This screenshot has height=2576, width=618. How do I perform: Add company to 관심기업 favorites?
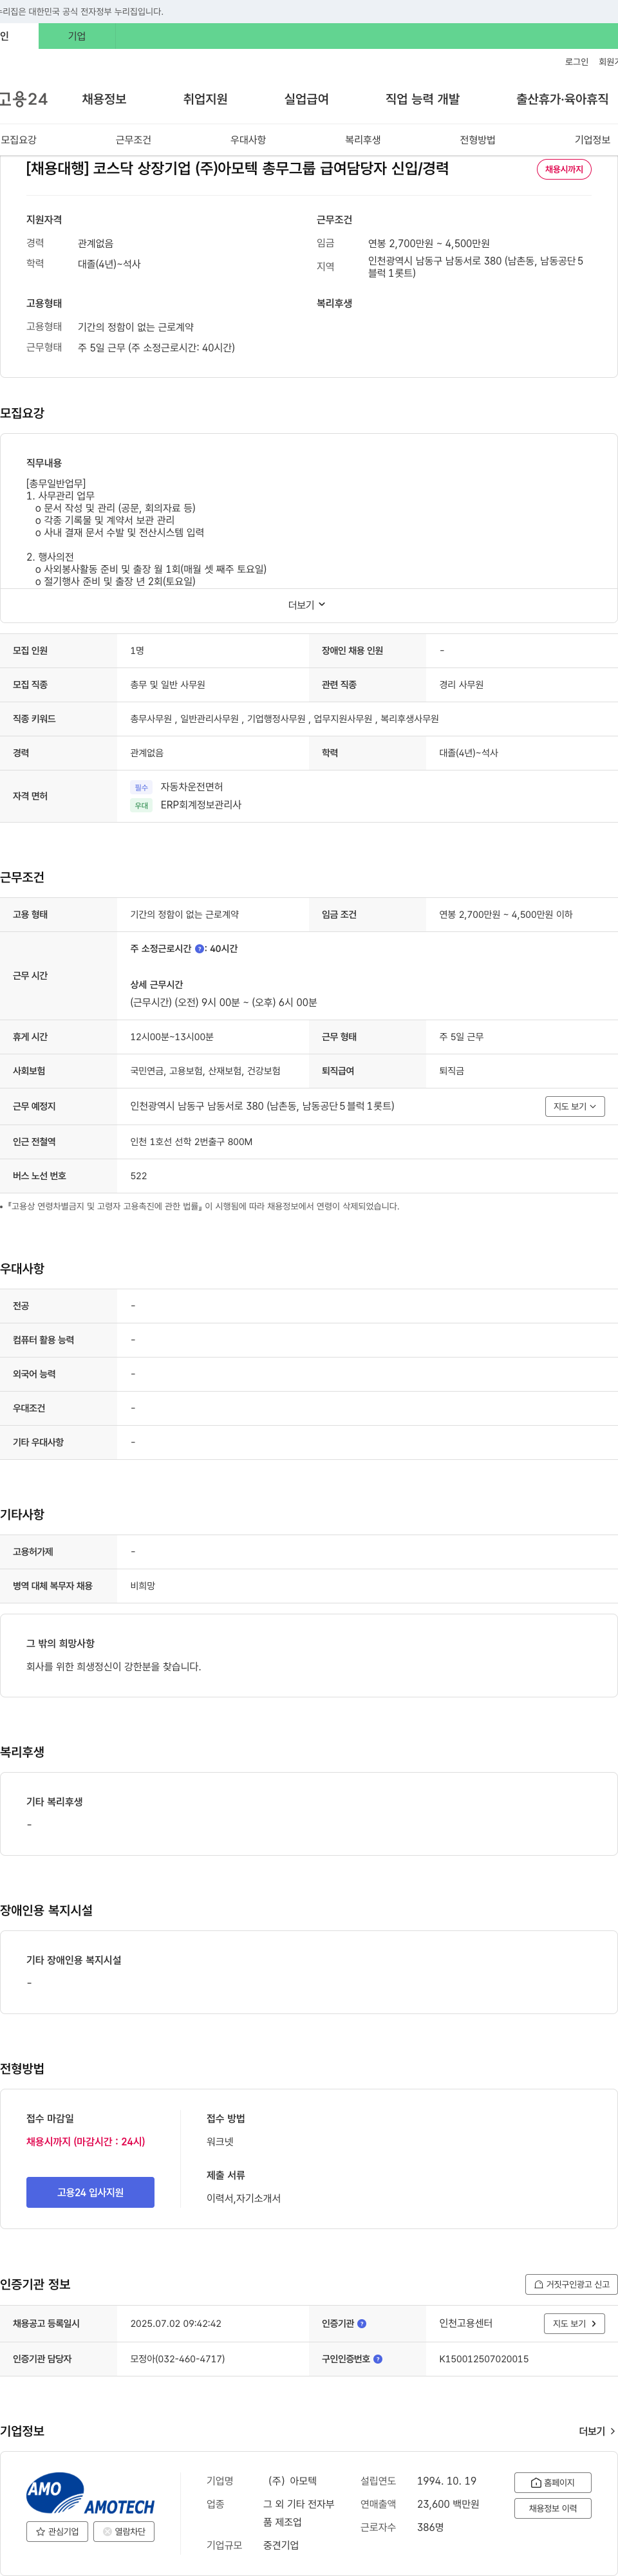(x=57, y=2531)
